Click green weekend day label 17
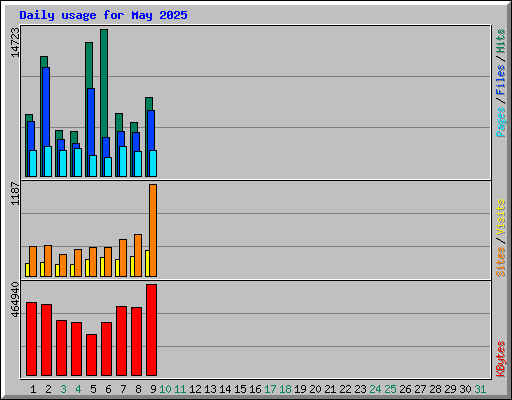The height and width of the screenshot is (400, 512). [x=270, y=389]
